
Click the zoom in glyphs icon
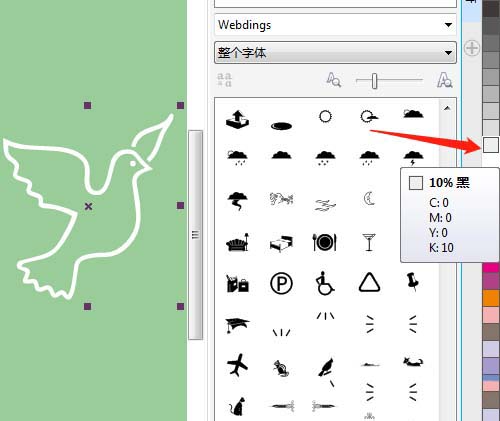(x=445, y=80)
